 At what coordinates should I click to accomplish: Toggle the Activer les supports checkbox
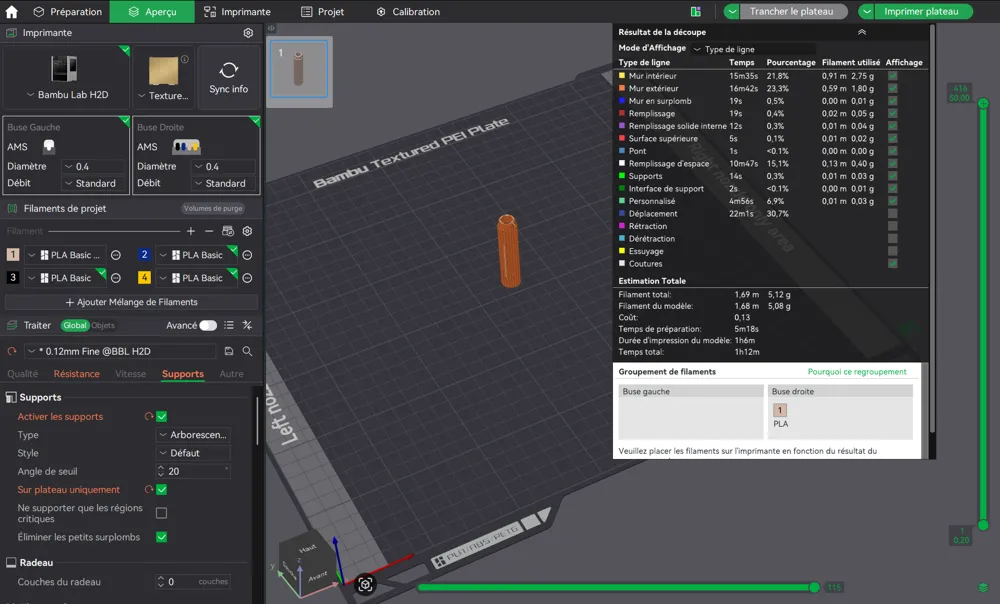click(x=162, y=416)
